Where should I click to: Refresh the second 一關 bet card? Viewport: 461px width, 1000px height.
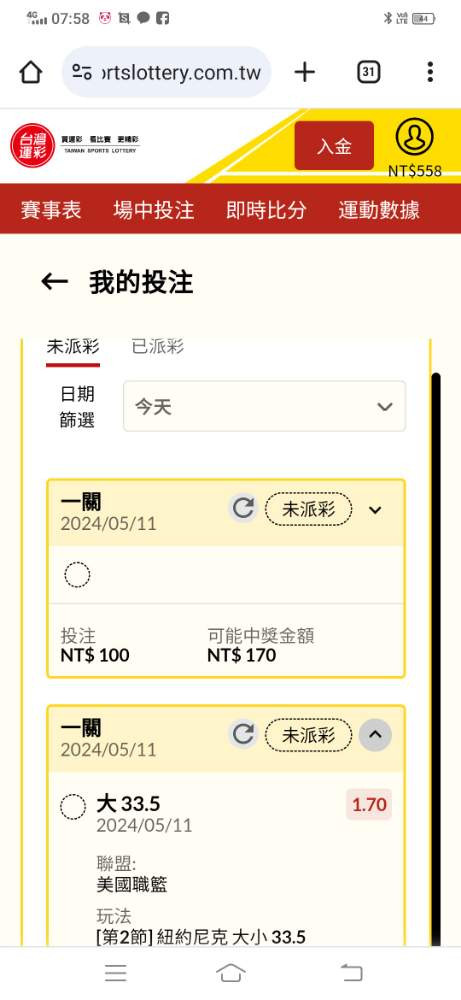point(243,734)
